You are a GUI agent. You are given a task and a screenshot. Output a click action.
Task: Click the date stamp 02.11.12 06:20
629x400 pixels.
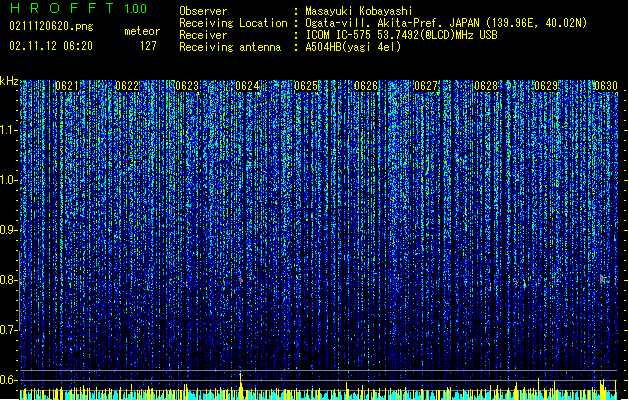[51, 46]
